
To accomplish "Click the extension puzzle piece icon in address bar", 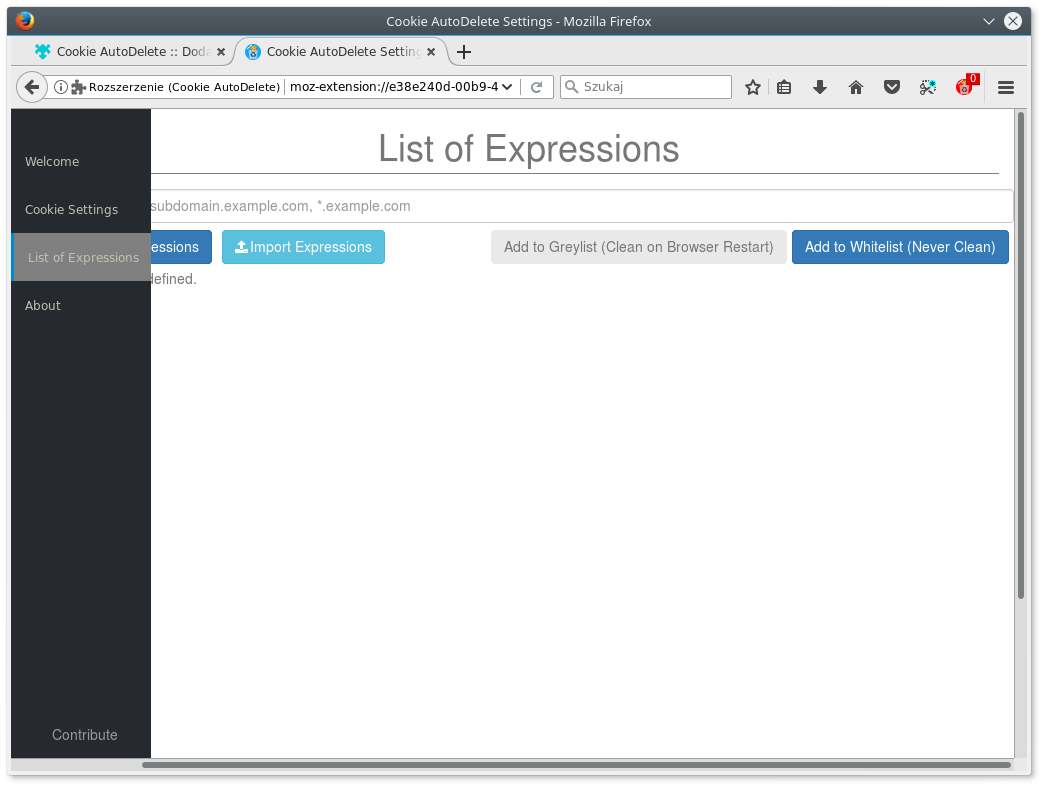I will tap(79, 87).
